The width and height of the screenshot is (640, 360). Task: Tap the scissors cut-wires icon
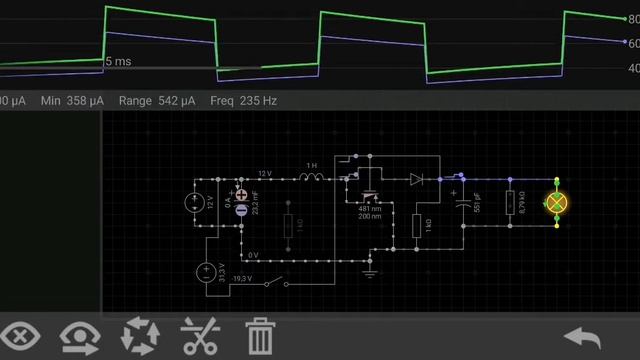(200, 336)
